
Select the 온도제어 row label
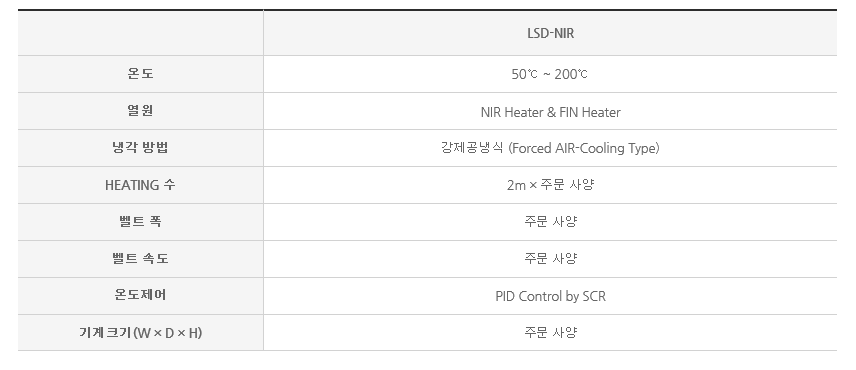[x=140, y=295]
